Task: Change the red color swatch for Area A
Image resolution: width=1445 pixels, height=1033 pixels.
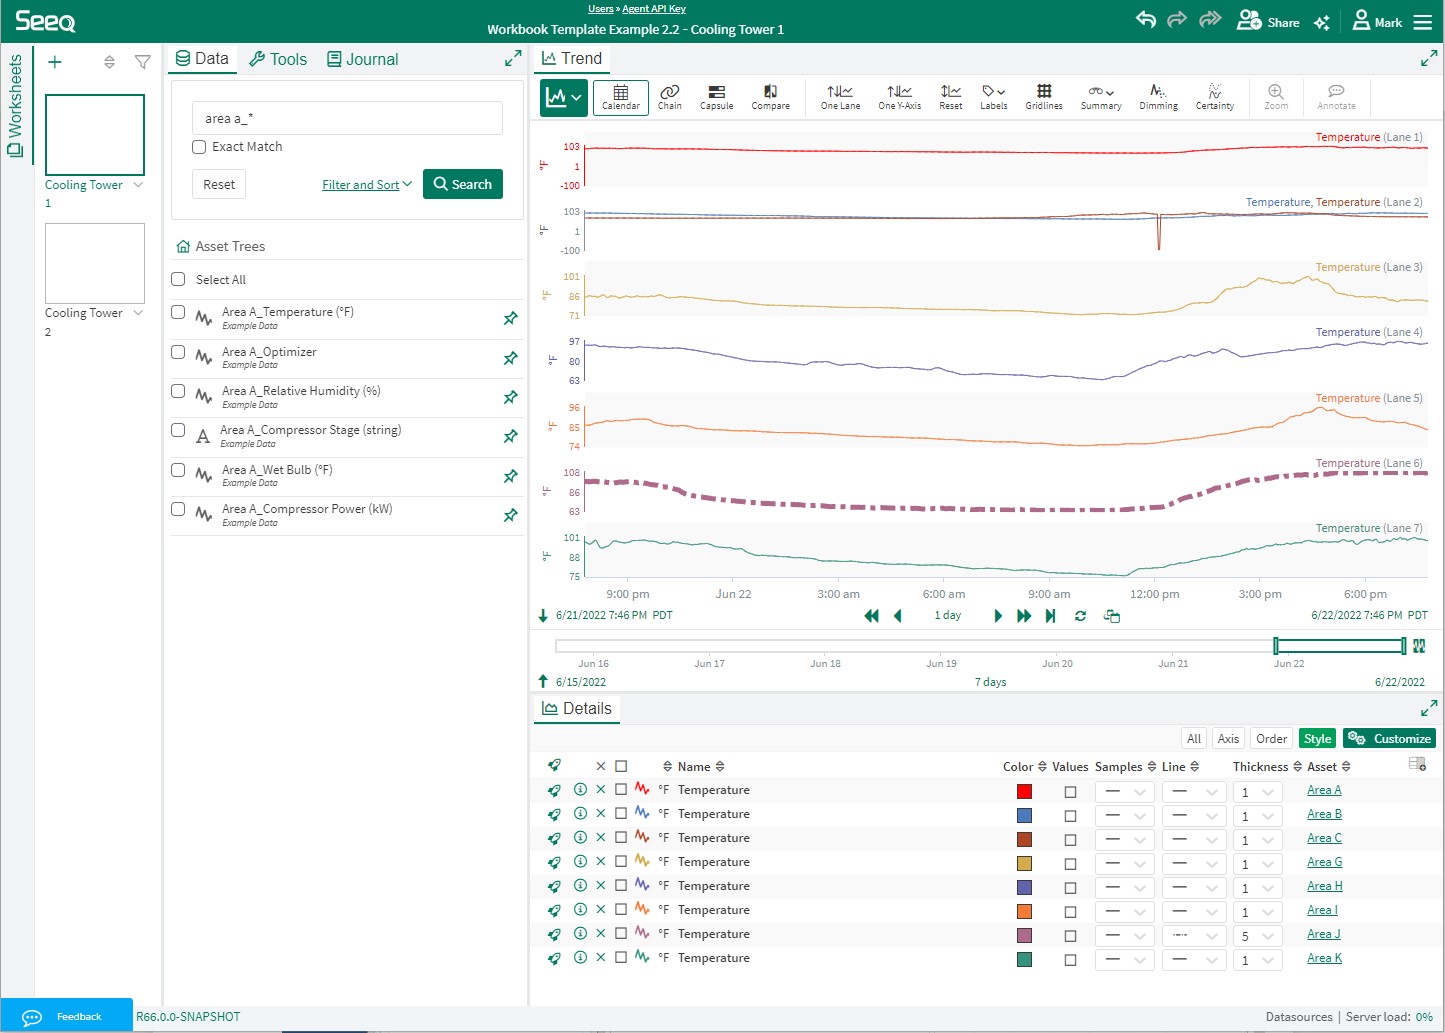Action: 1024,792
